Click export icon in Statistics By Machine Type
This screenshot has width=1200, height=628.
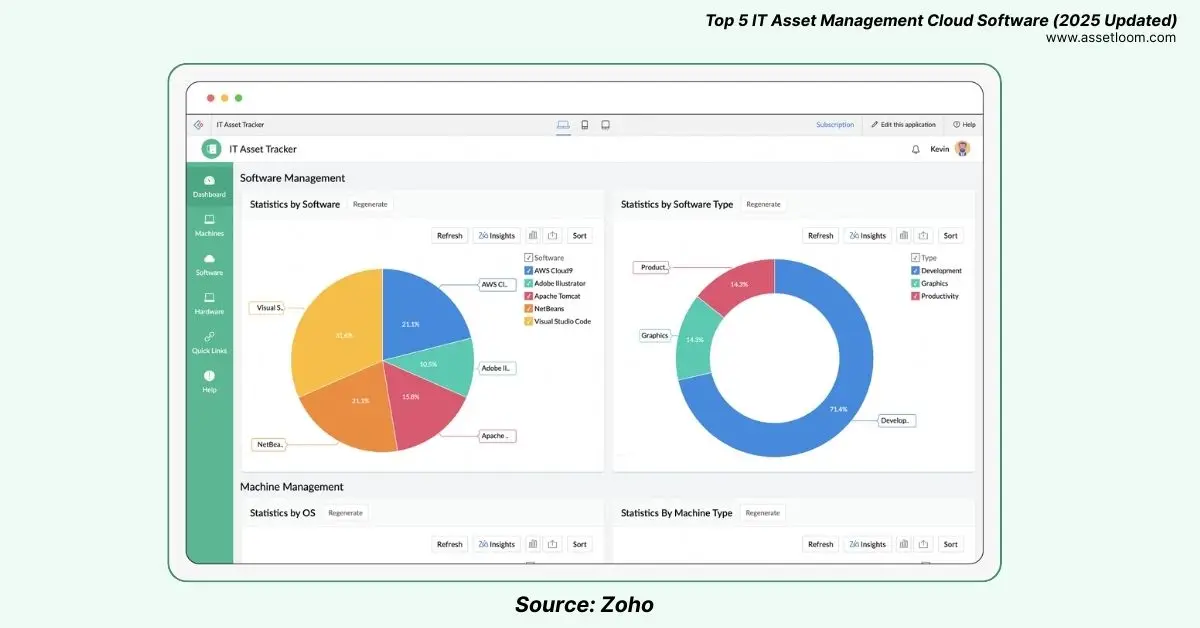click(x=924, y=544)
